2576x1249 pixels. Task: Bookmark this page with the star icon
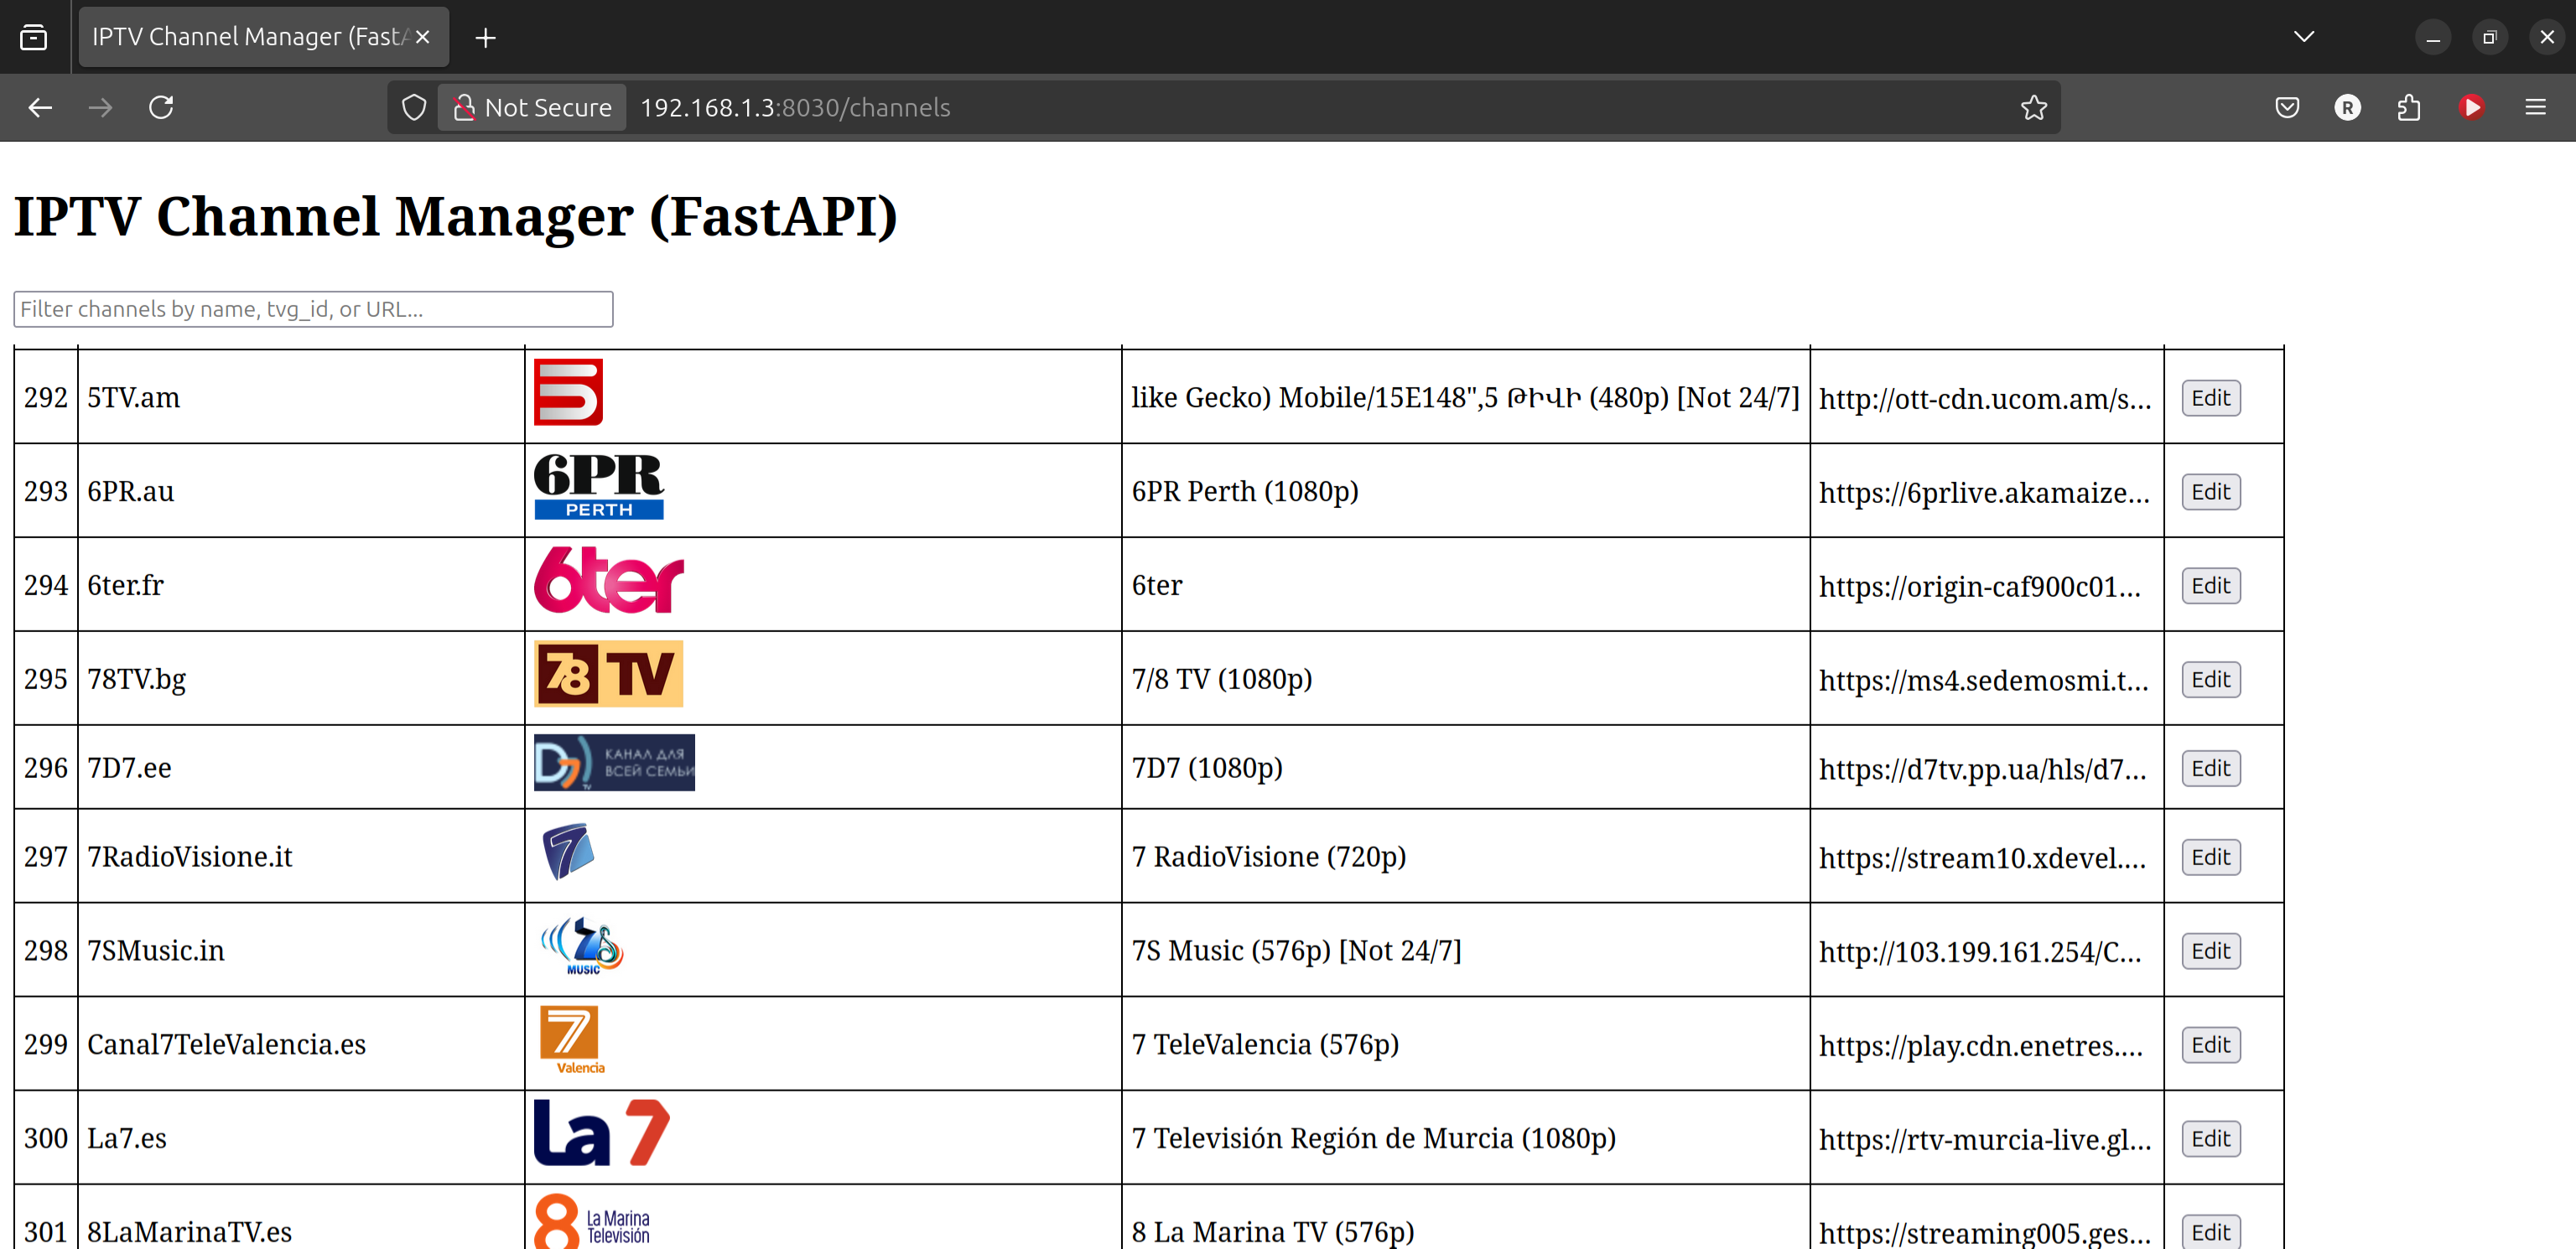[2033, 107]
